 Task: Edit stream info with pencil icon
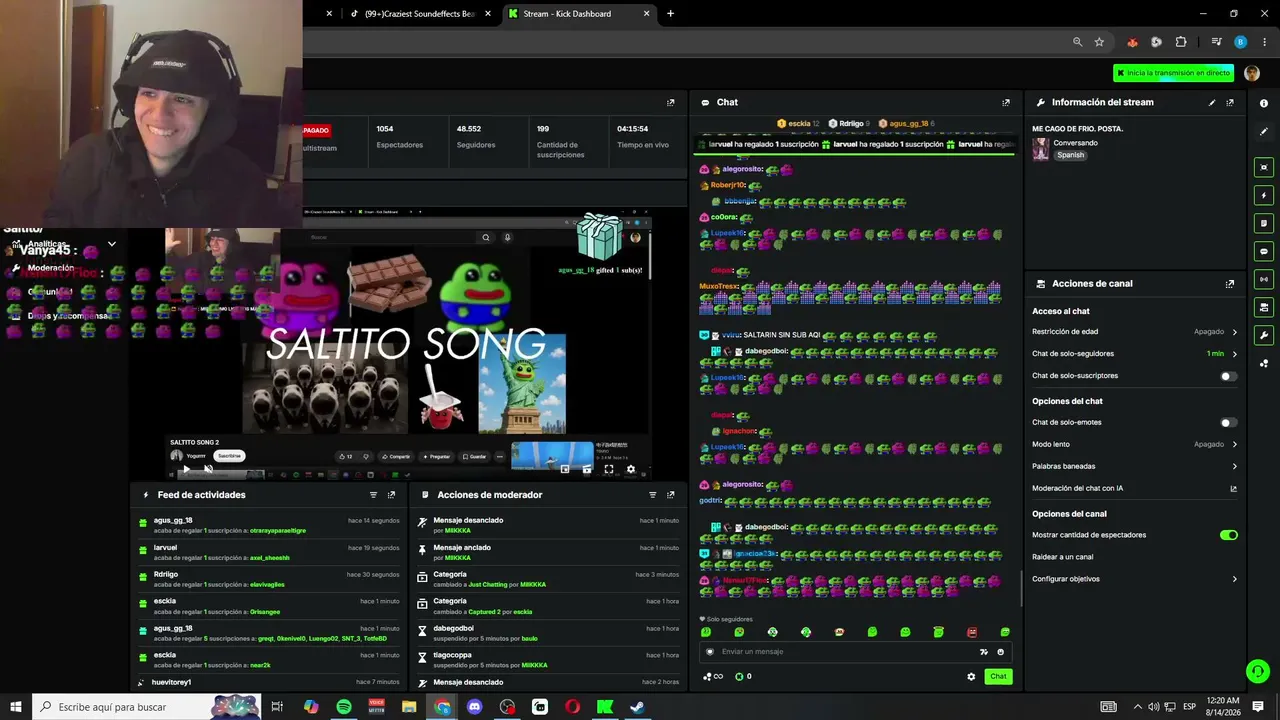tap(1212, 102)
